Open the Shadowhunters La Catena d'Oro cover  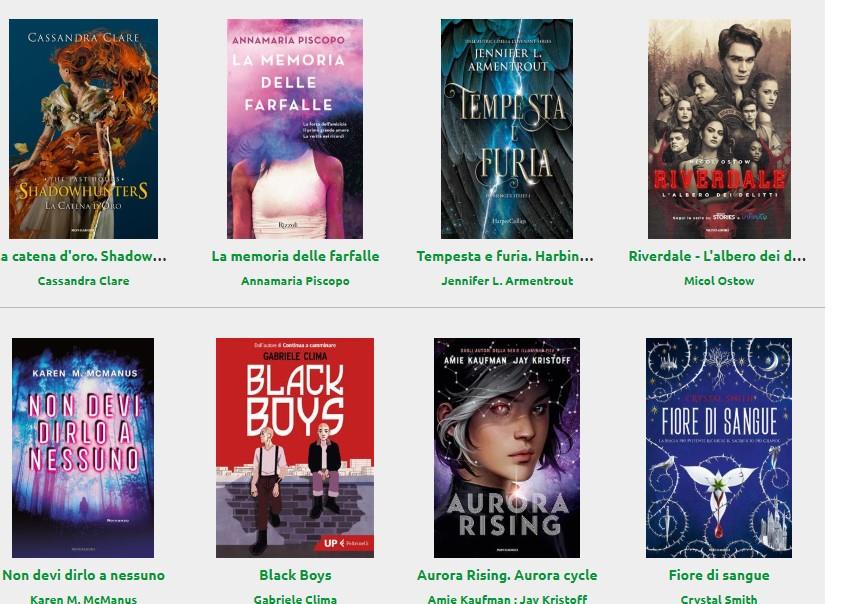click(x=83, y=129)
